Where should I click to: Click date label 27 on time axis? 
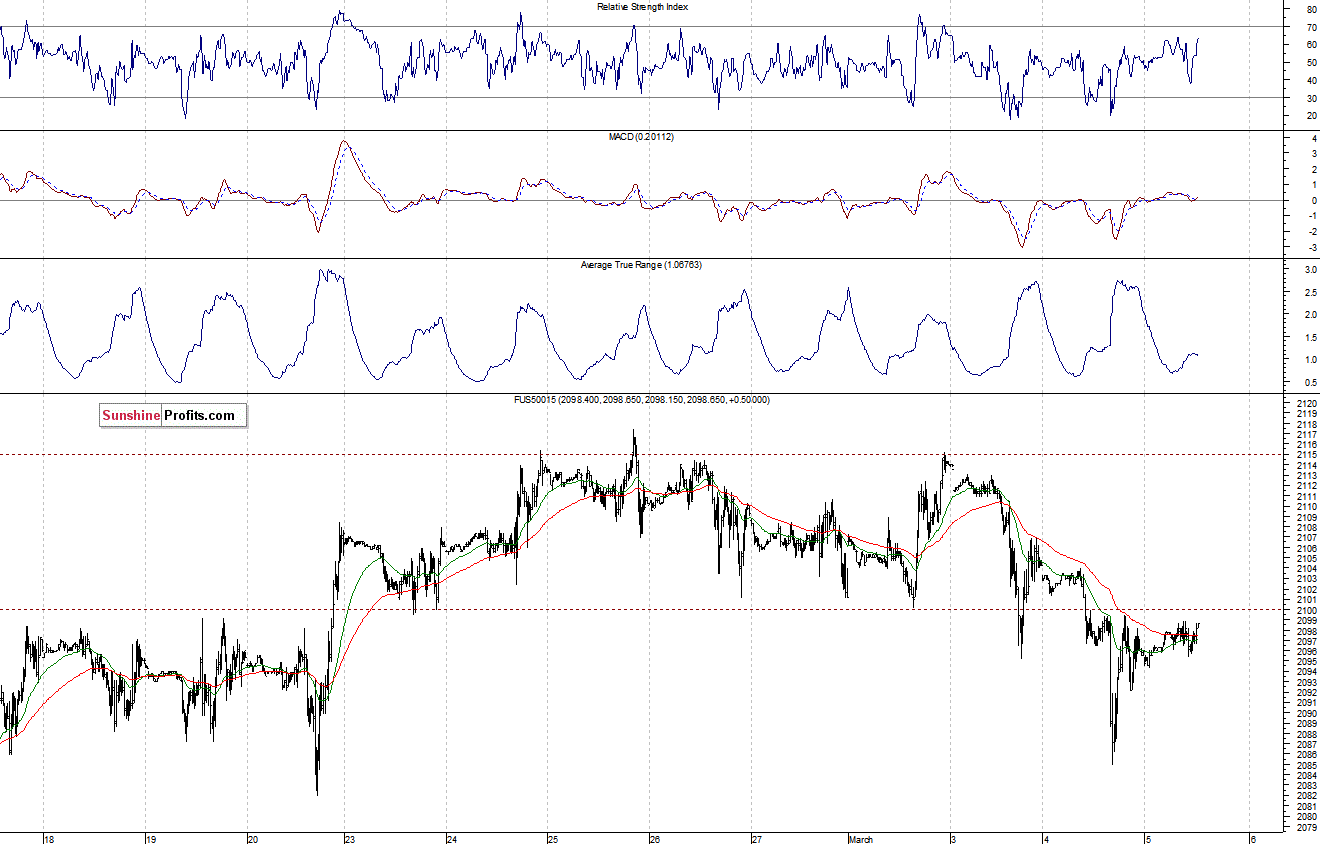pos(757,839)
